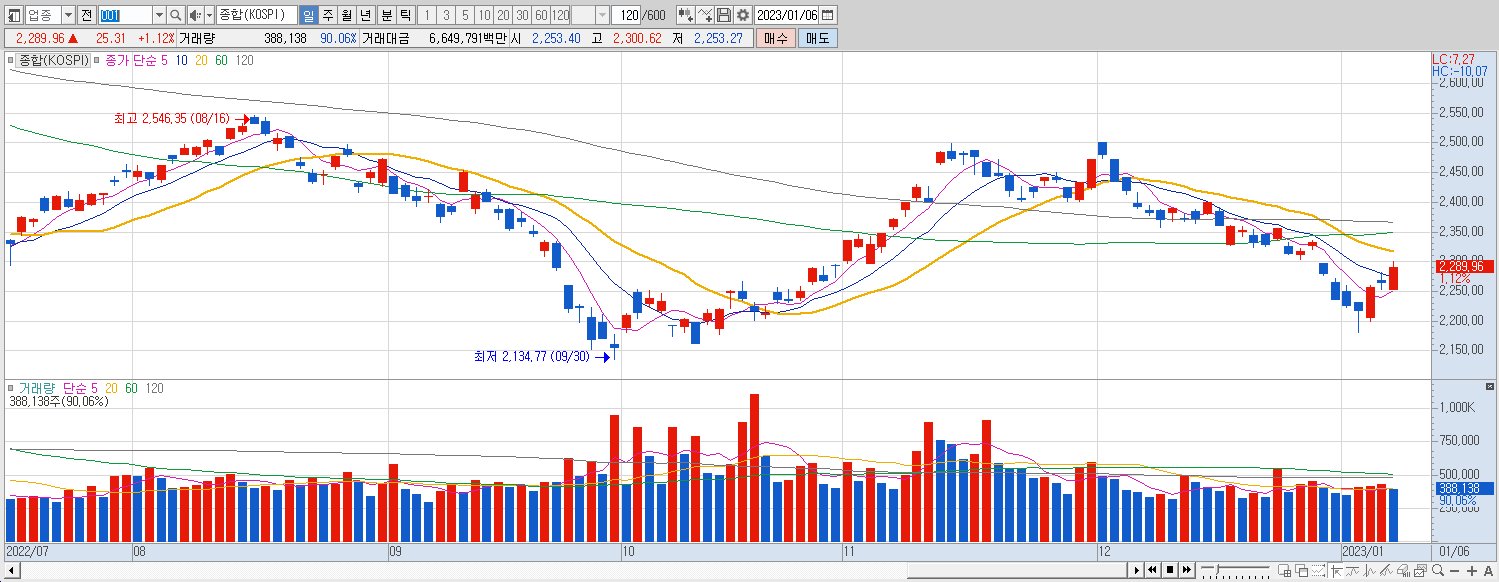
Task: Click the dotted range chart icon
Action: coord(1318,571)
